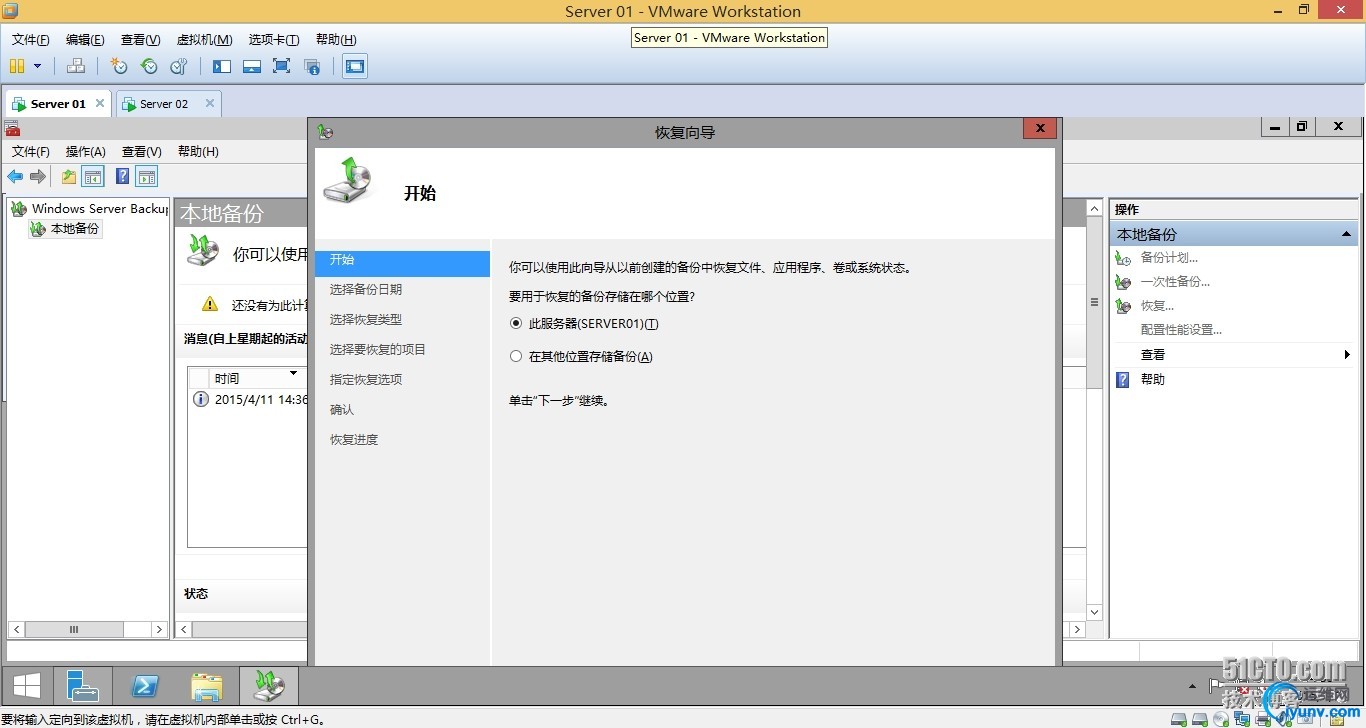1366x728 pixels.
Task: Open Server Manager from the taskbar
Action: click(83, 686)
